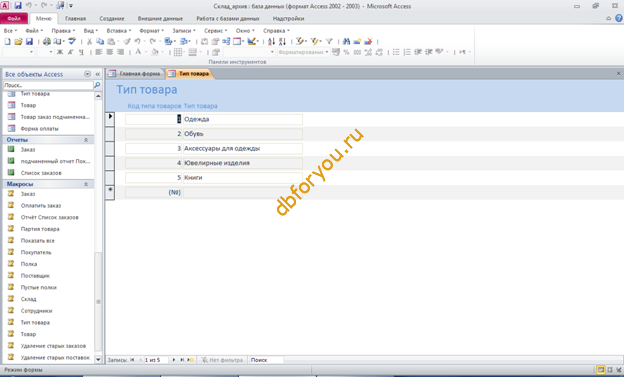This screenshot has width=624, height=377.
Task: Open Access Help question mark icon
Action: point(618,18)
